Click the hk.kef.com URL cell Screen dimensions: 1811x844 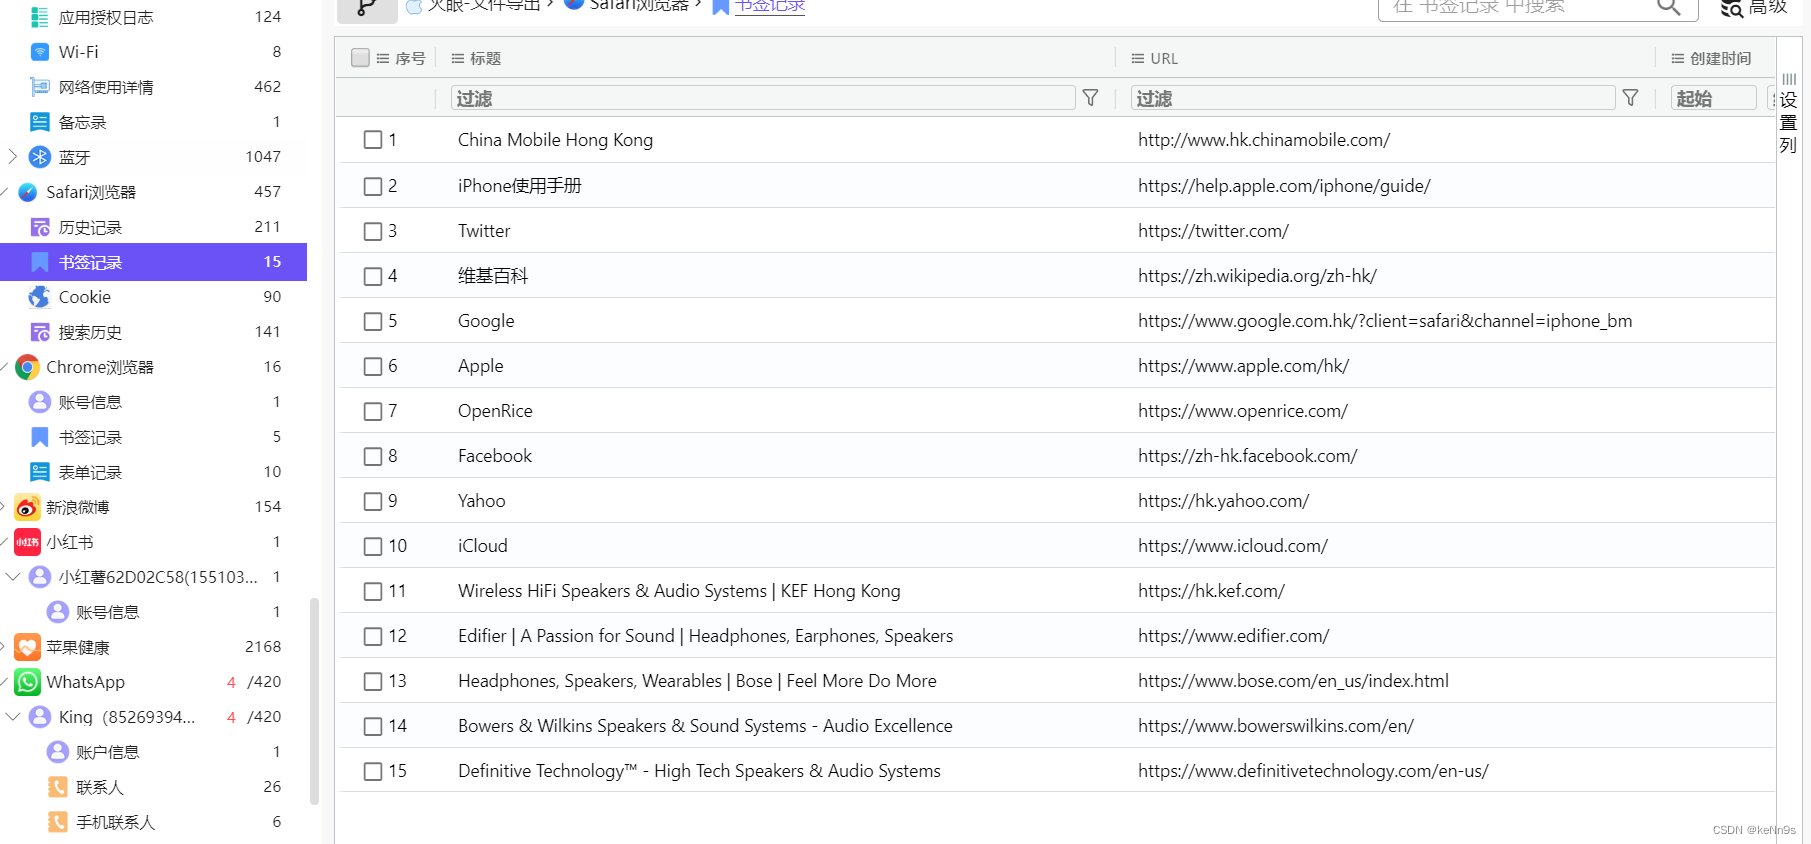pyautogui.click(x=1211, y=591)
